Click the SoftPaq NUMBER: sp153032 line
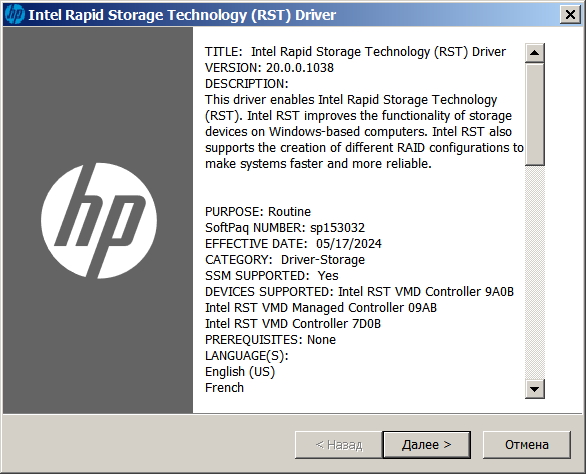 (x=285, y=228)
